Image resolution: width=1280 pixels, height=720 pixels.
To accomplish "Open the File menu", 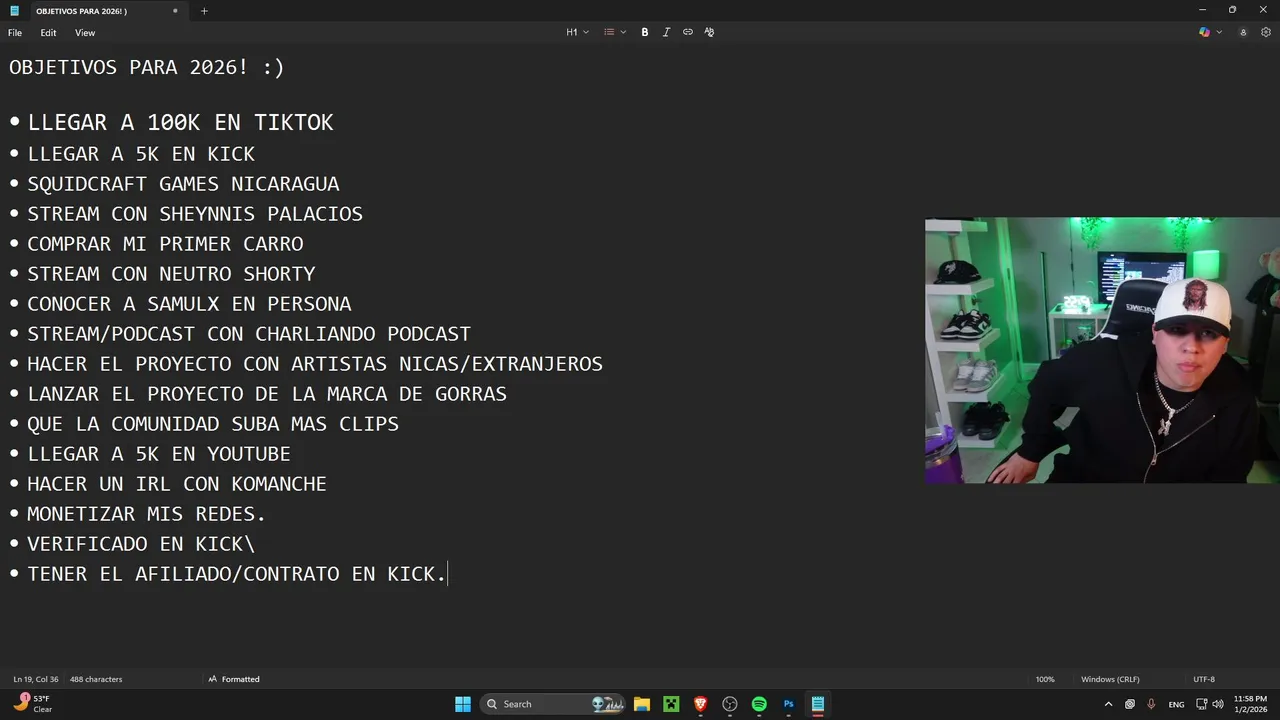I will [15, 33].
